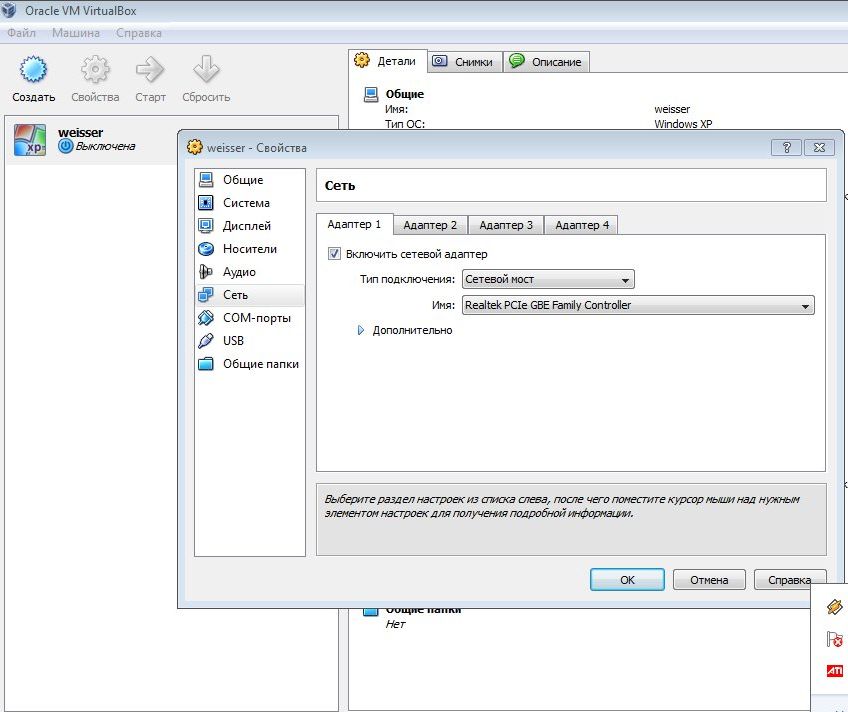Open Свойства gear icon in main toolbar
The height and width of the screenshot is (712, 848).
coord(95,69)
